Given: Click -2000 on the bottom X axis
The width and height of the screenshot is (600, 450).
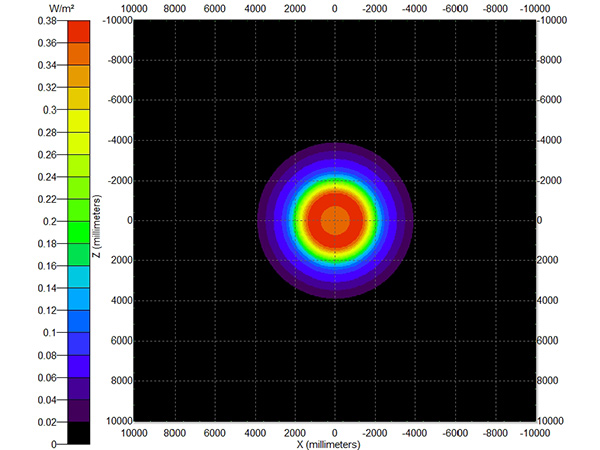Looking at the screenshot, I should (x=375, y=433).
